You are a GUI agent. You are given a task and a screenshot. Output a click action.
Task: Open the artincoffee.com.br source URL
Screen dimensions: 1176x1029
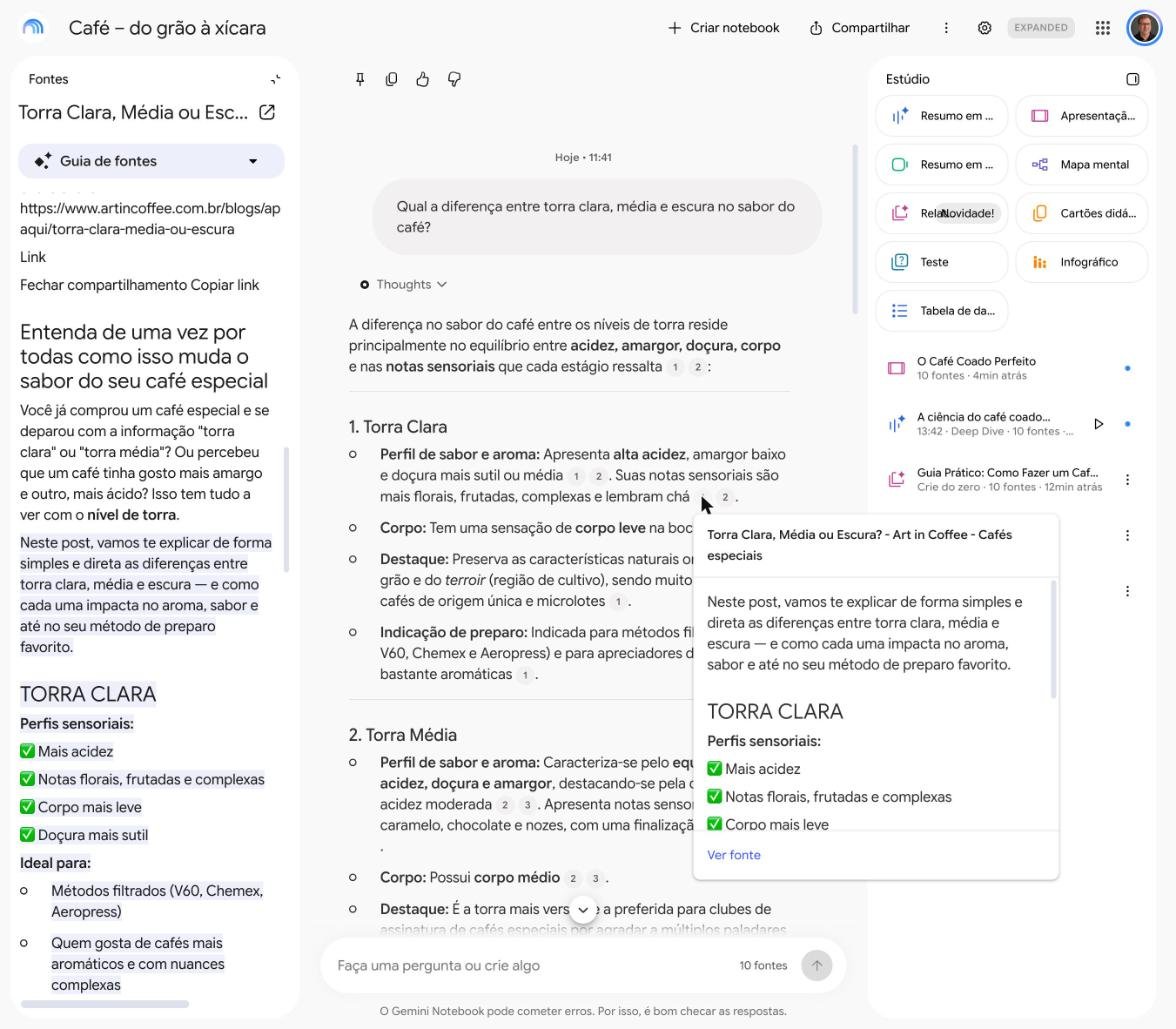point(150,219)
